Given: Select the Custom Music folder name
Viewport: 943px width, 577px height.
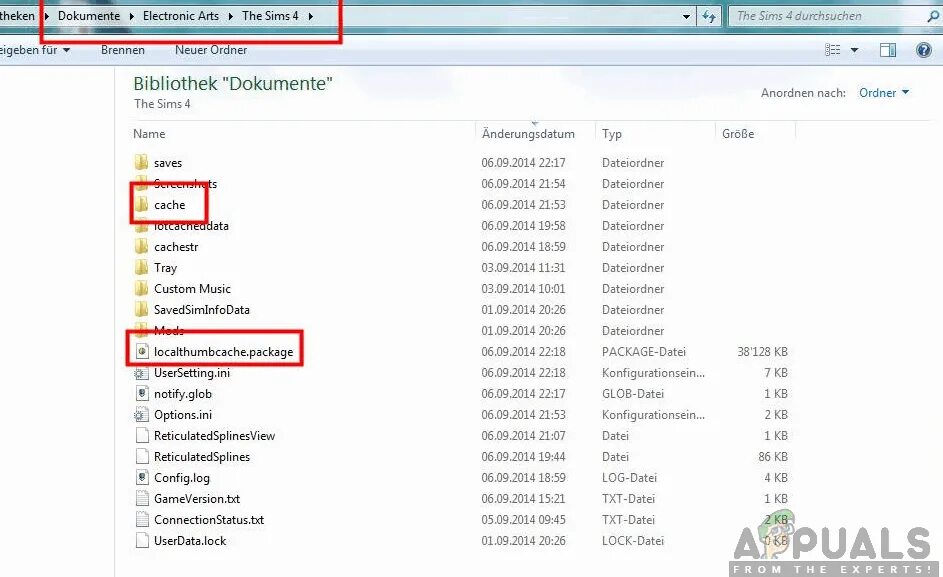Looking at the screenshot, I should point(192,289).
